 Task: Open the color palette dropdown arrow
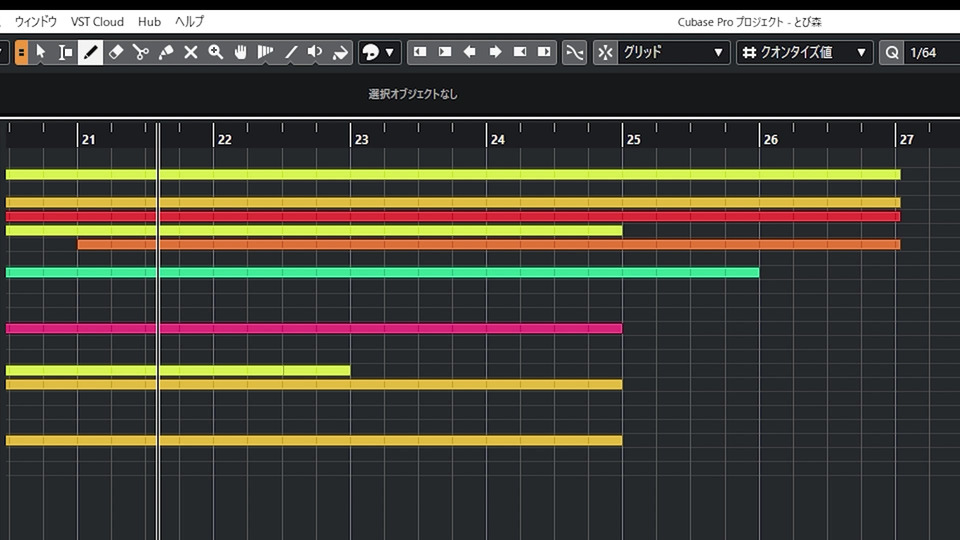tap(389, 52)
